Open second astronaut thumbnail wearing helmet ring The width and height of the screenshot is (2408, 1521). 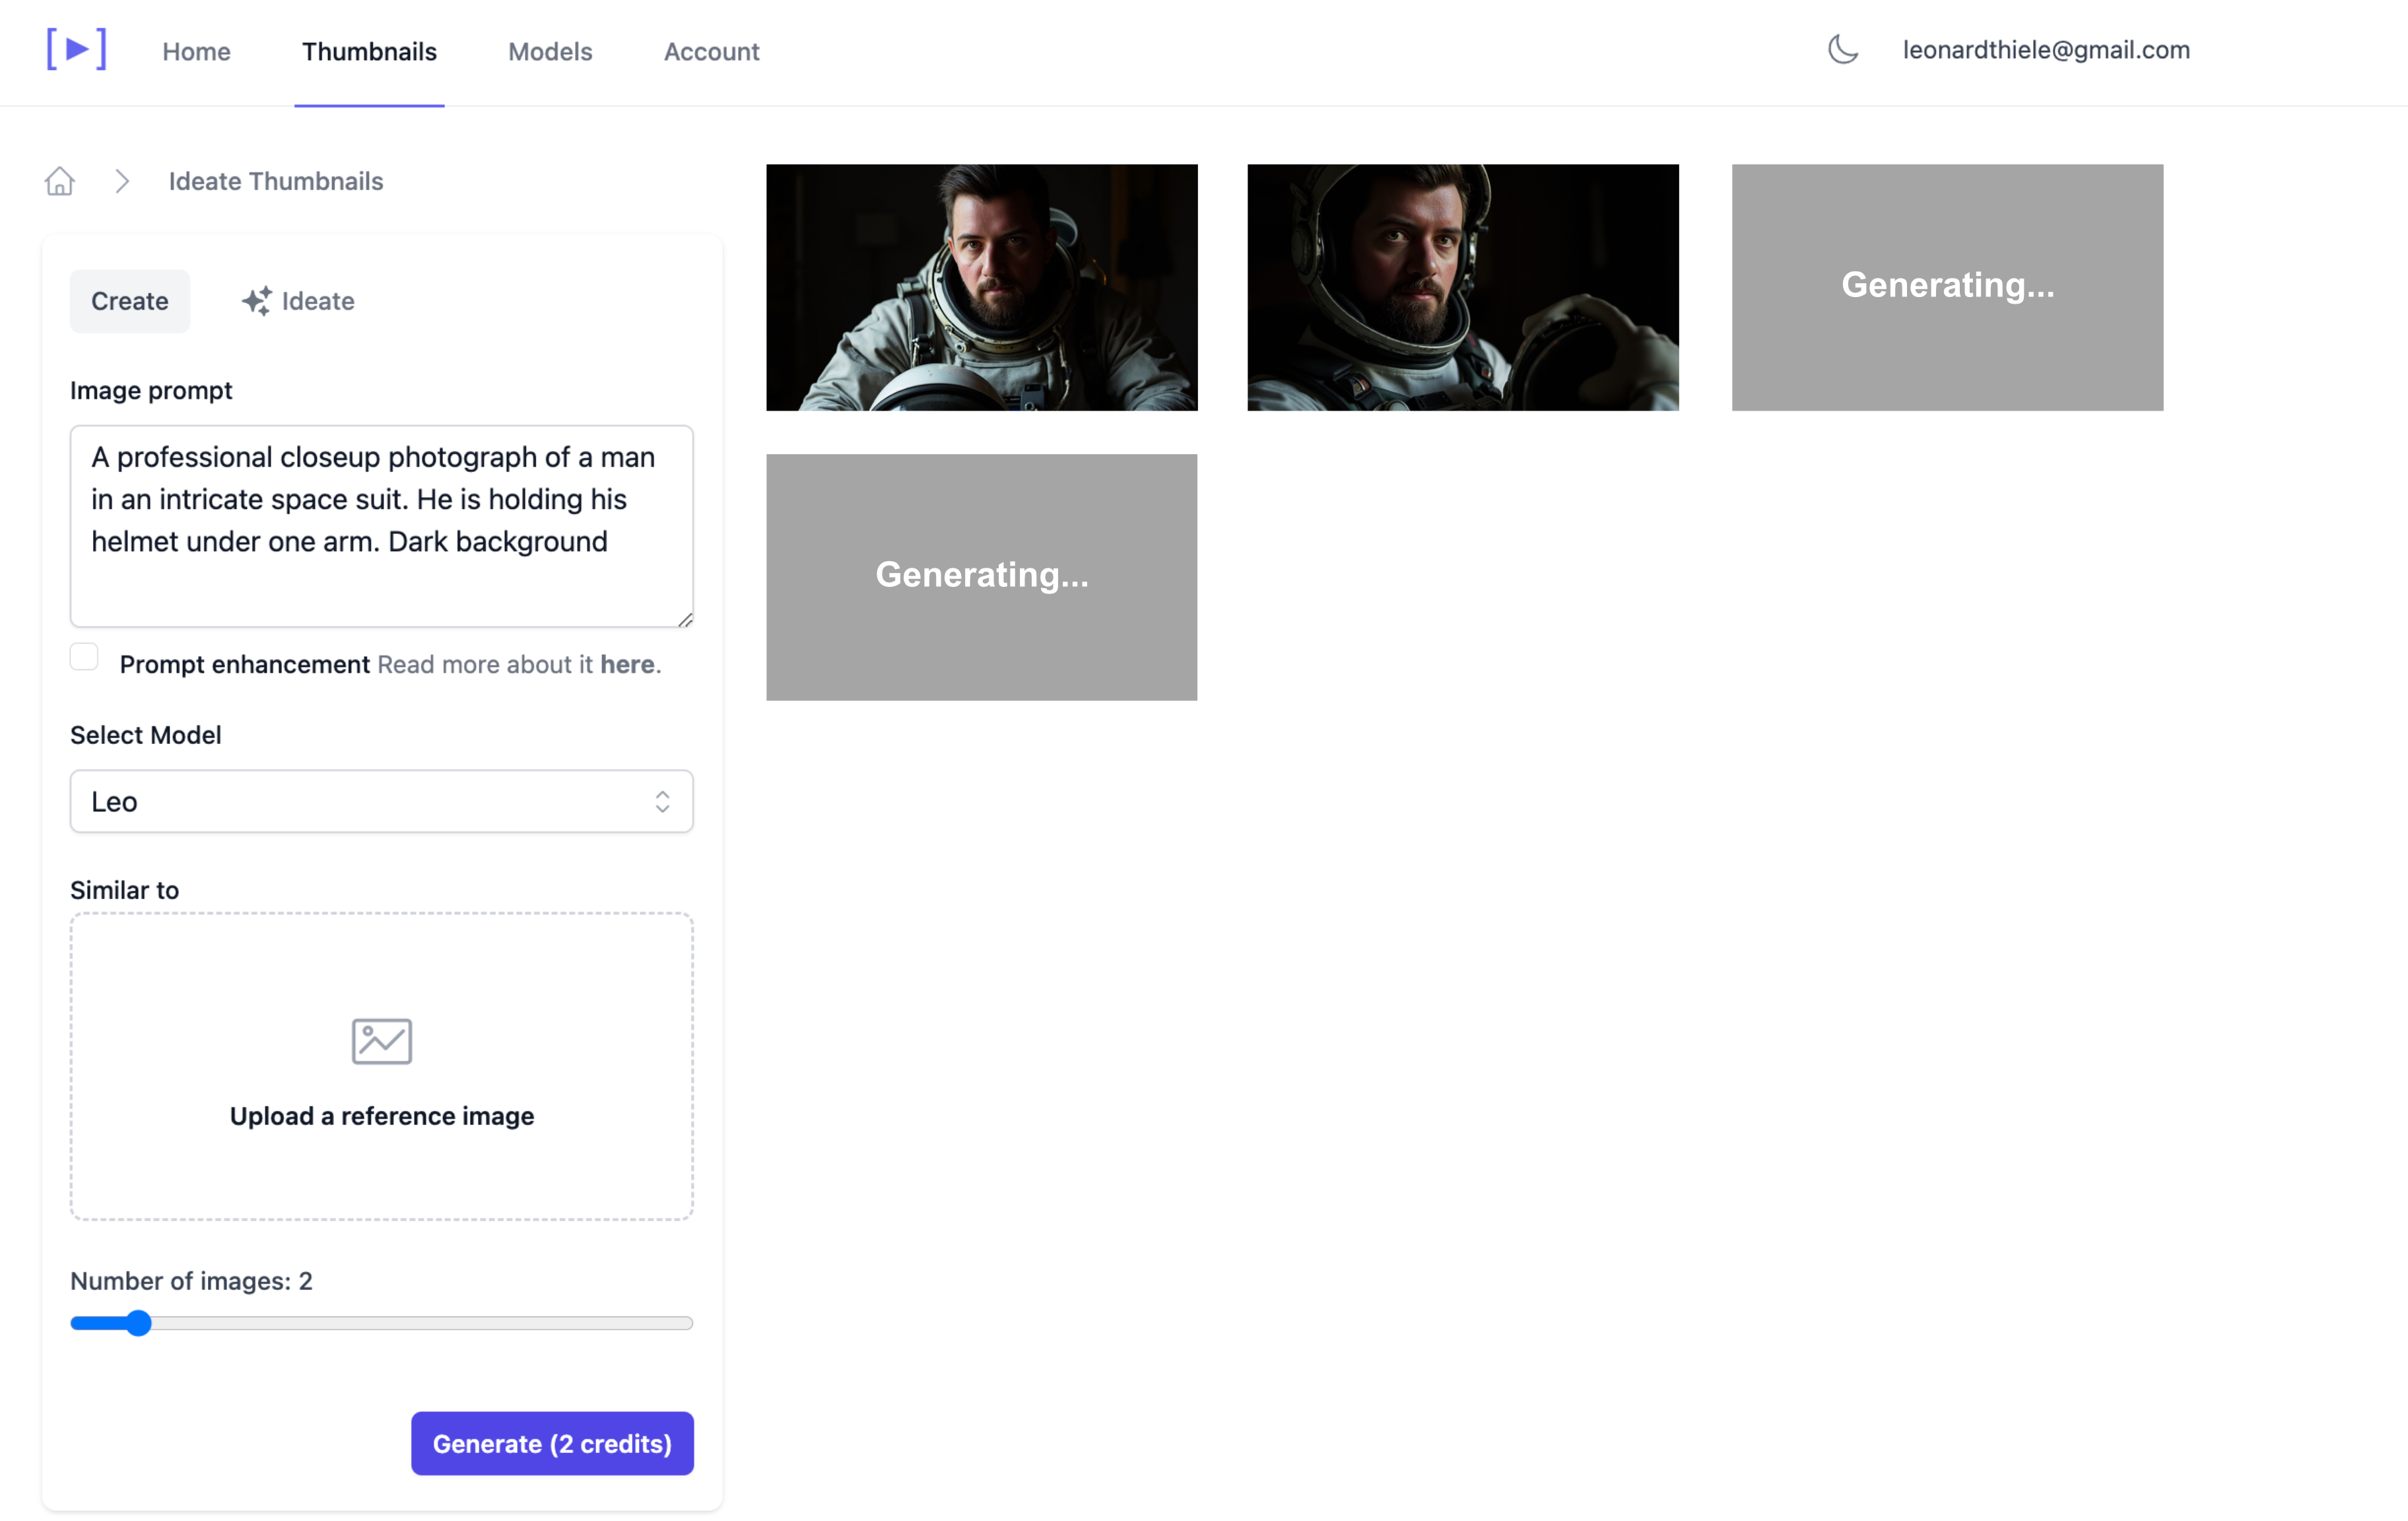click(x=1463, y=287)
